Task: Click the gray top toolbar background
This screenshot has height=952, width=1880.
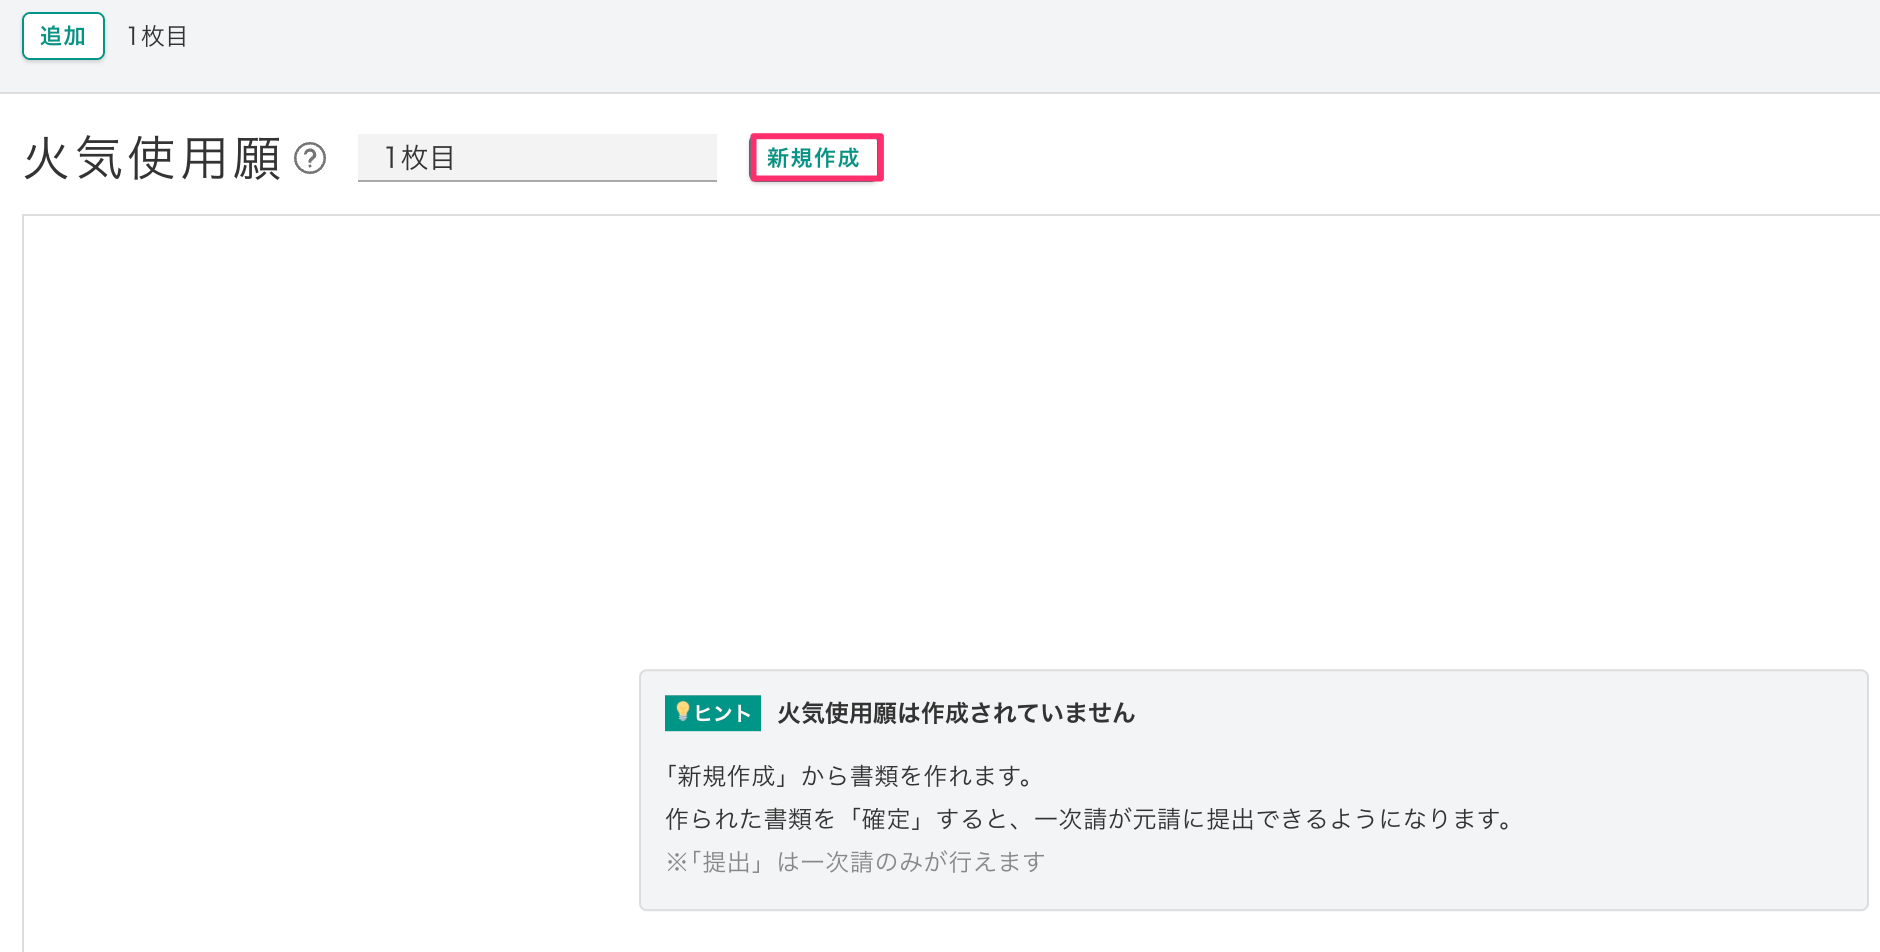Action: [1000, 45]
